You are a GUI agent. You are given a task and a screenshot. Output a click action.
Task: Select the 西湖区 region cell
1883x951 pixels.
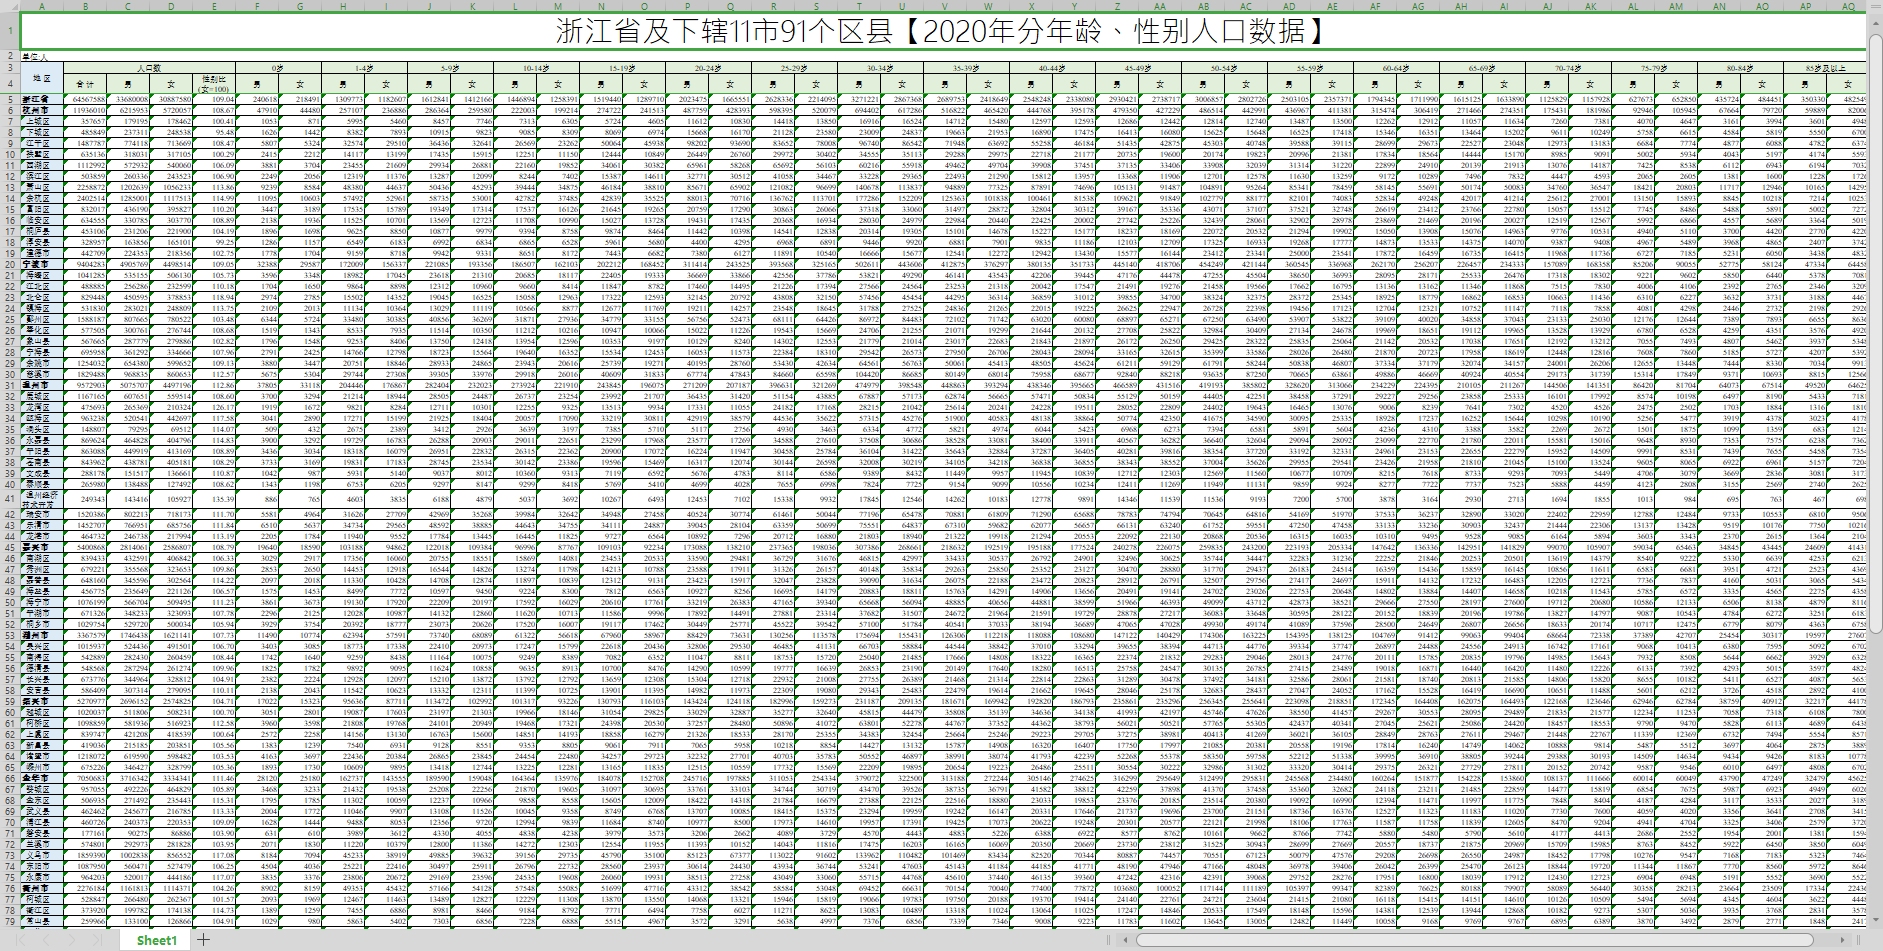41,165
